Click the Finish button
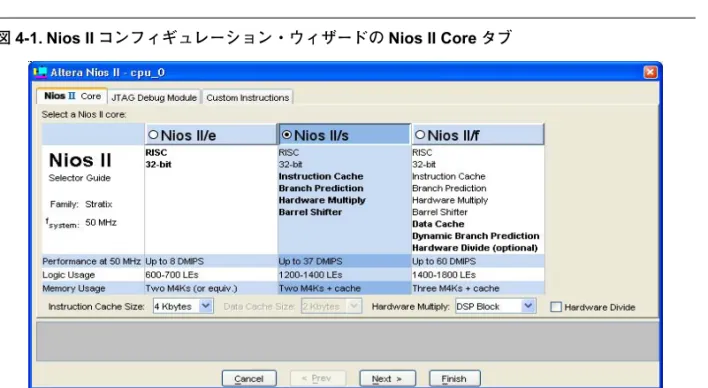 (x=454, y=379)
